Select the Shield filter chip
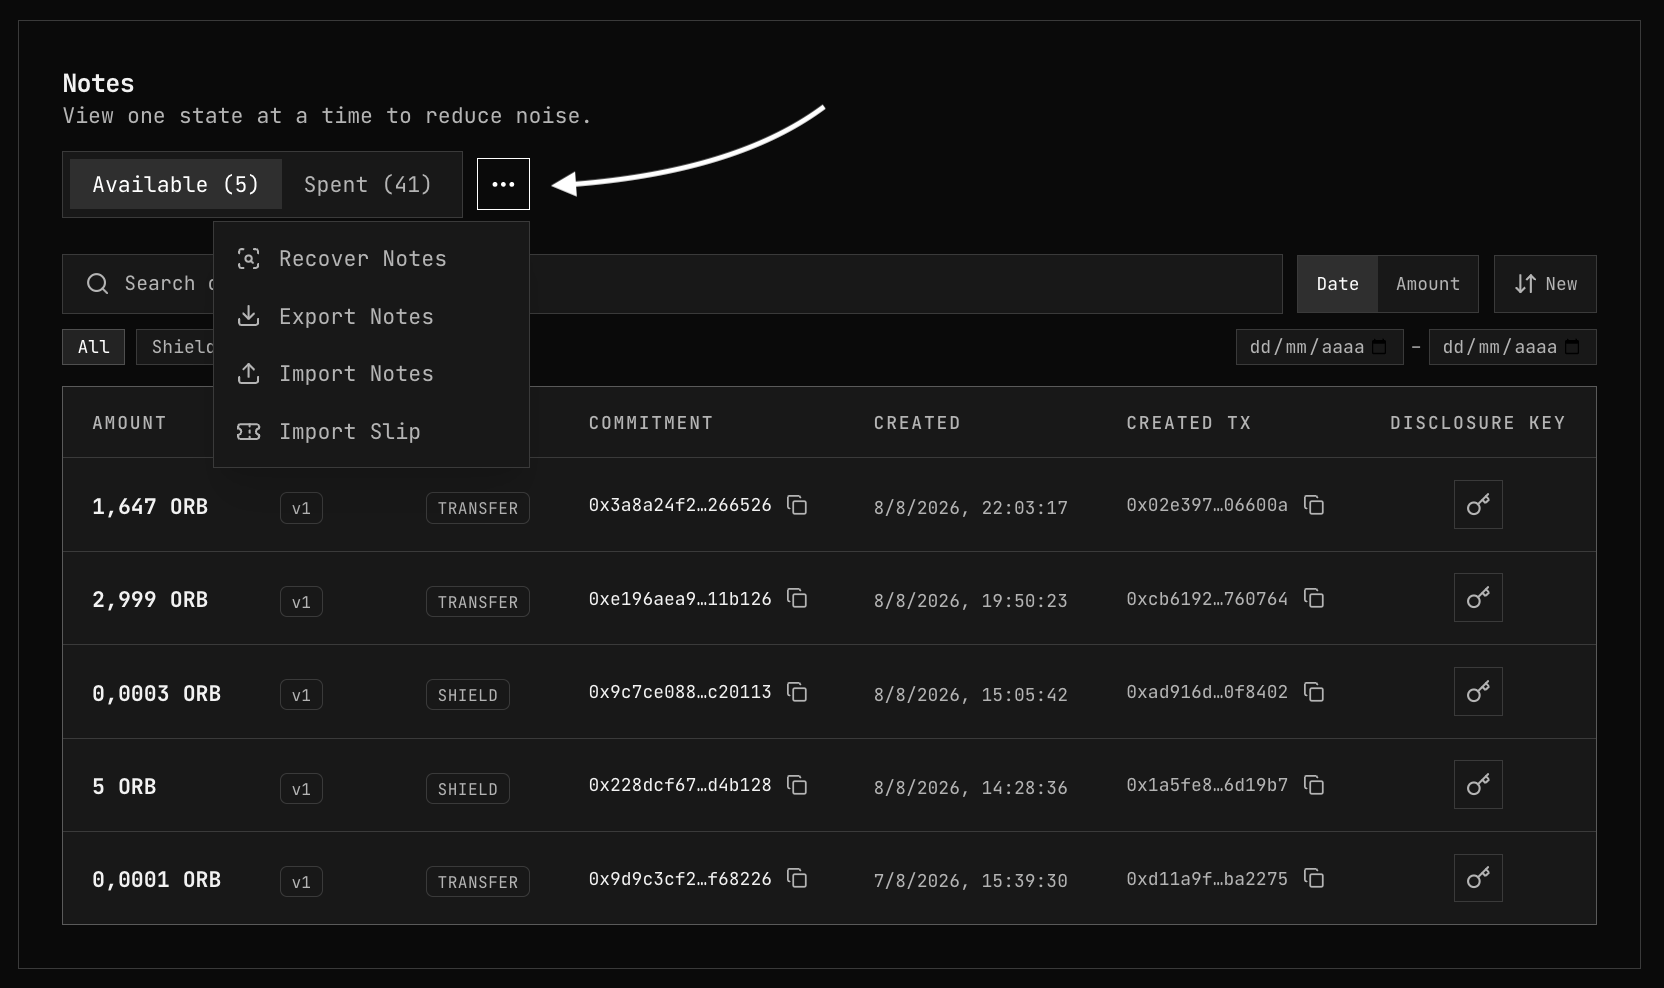The image size is (1664, 988). [x=176, y=347]
